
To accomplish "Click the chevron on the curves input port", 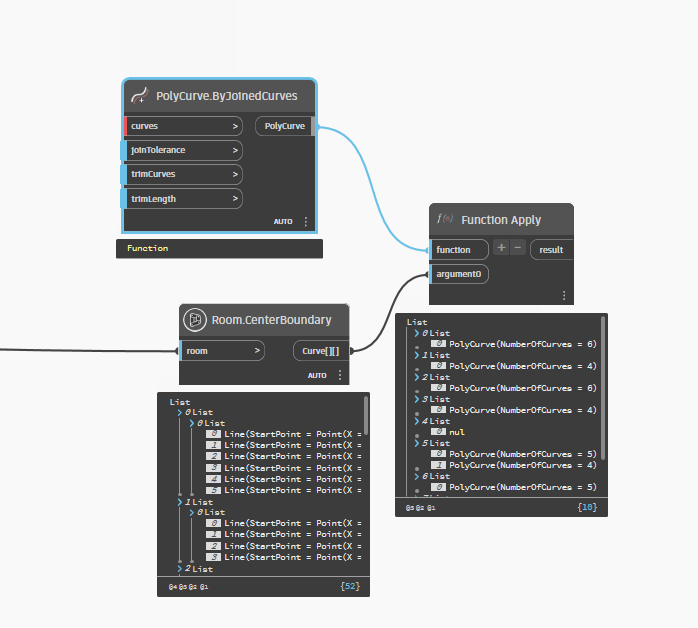I will pyautogui.click(x=236, y=126).
